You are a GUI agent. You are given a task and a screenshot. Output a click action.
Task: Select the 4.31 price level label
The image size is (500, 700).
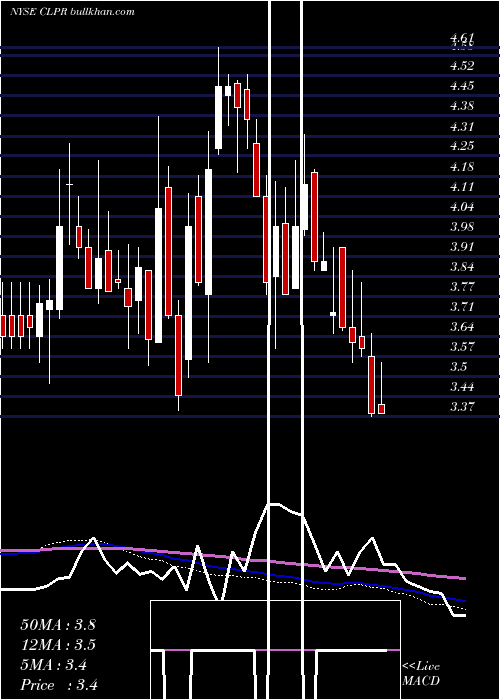pyautogui.click(x=462, y=127)
